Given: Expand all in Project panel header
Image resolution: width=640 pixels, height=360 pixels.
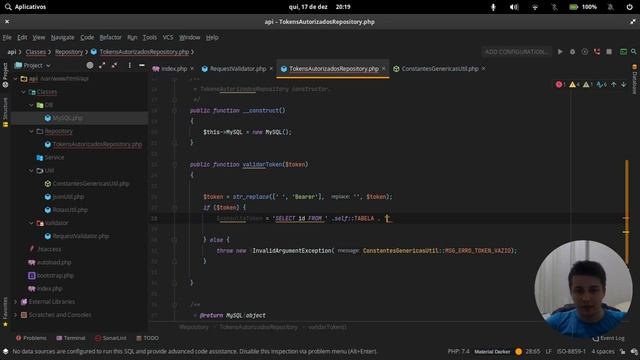Looking at the screenshot, I should 102,65.
